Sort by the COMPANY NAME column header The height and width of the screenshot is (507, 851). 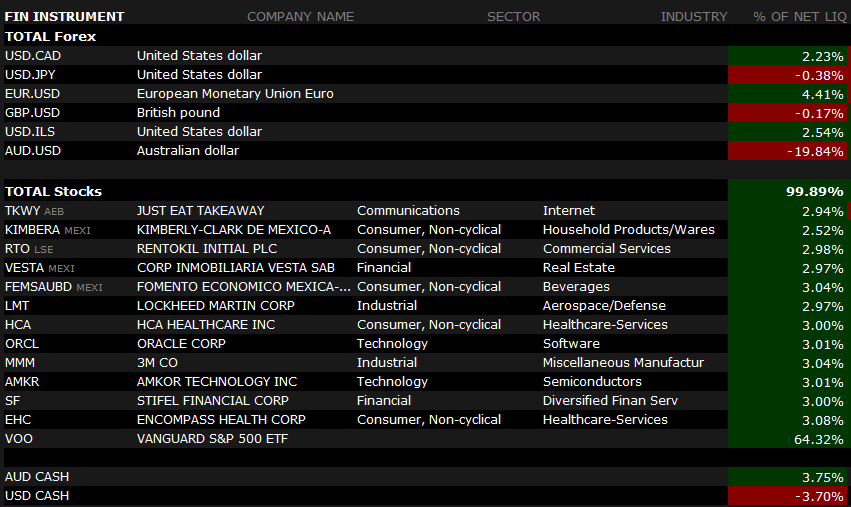pyautogui.click(x=300, y=17)
